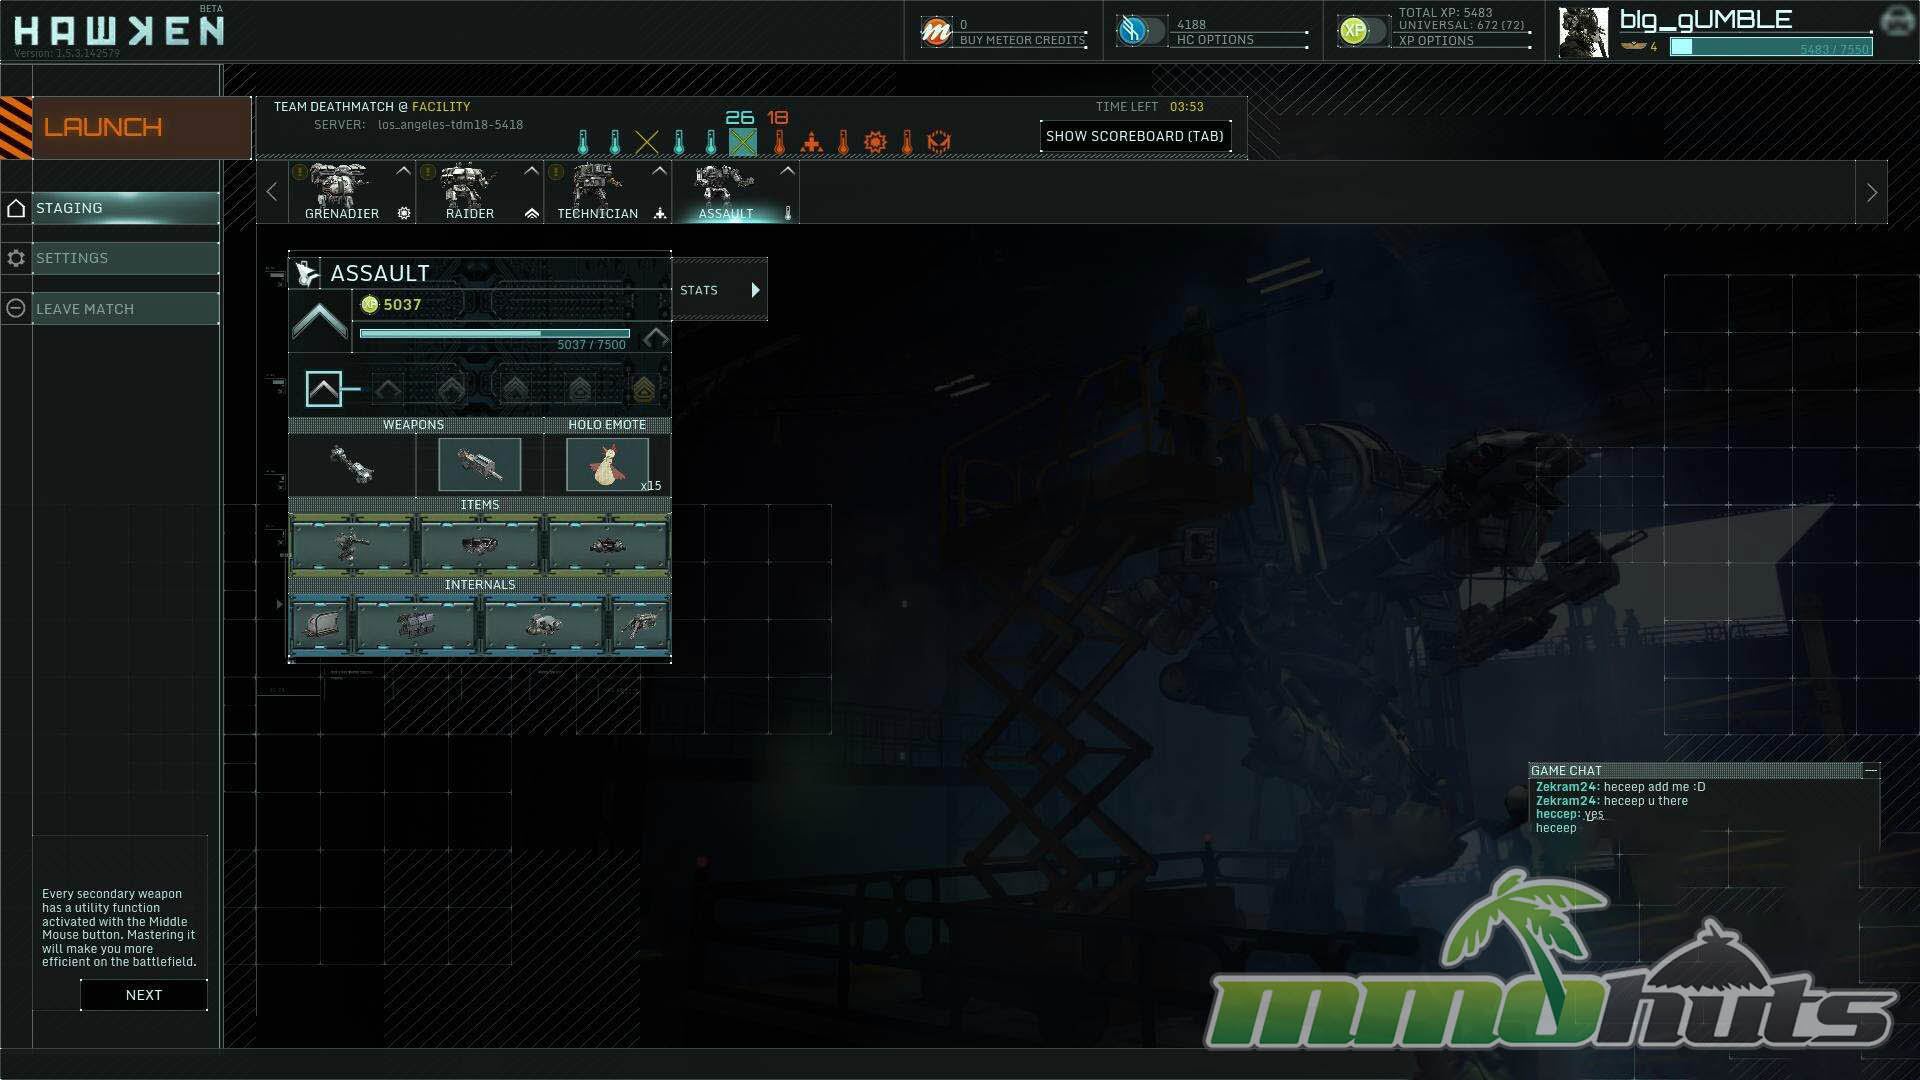The width and height of the screenshot is (1920, 1080).
Task: Click Show Scoreboard (TAB) button
Action: coord(1134,136)
